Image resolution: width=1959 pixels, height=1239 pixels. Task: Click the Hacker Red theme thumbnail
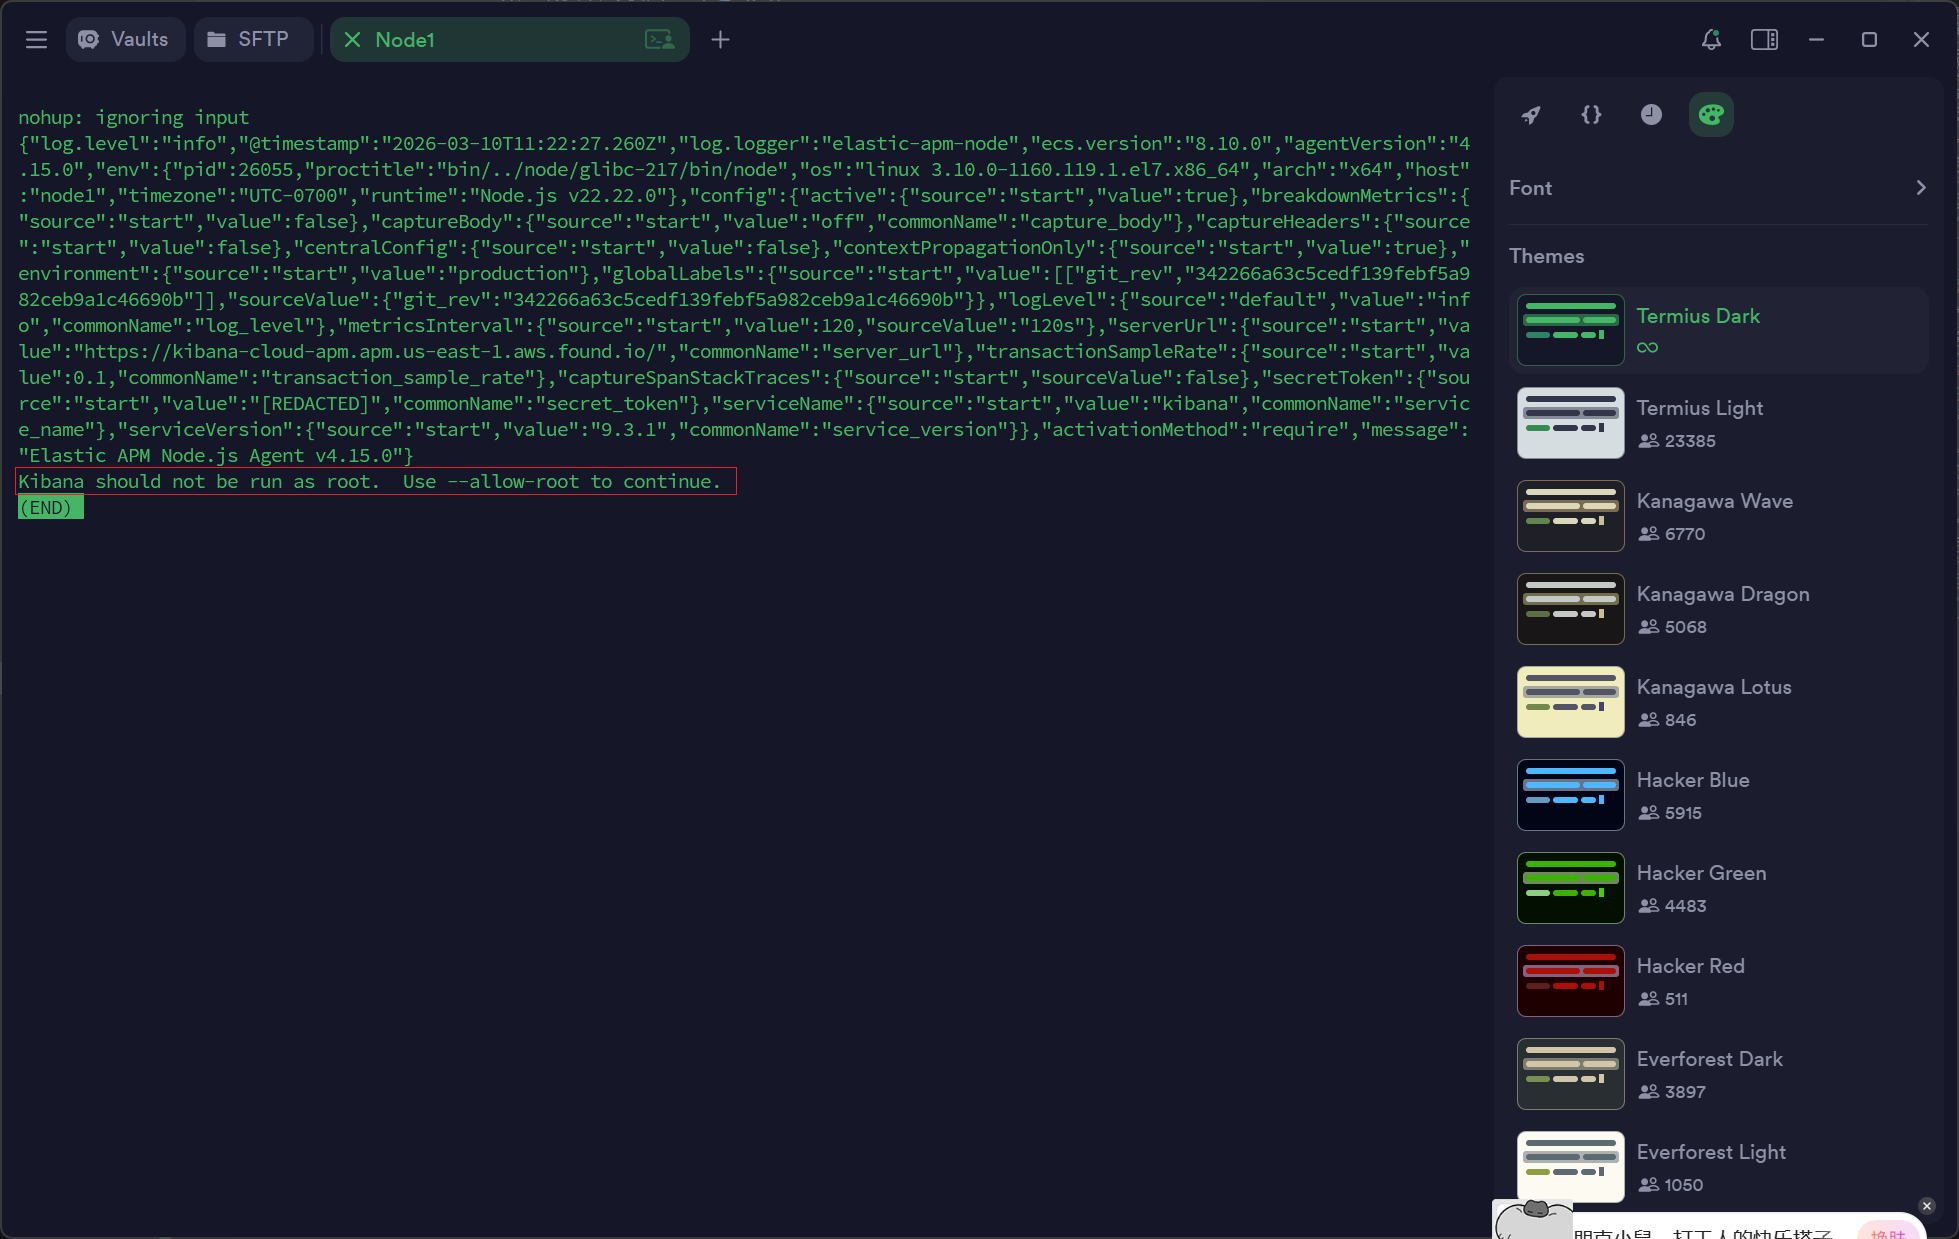click(1570, 981)
